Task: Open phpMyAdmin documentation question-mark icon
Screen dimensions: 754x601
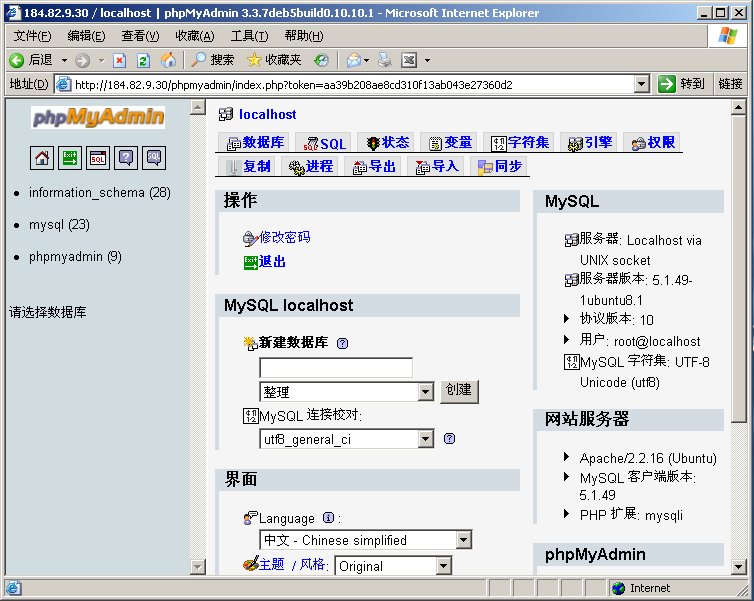Action: click(126, 158)
